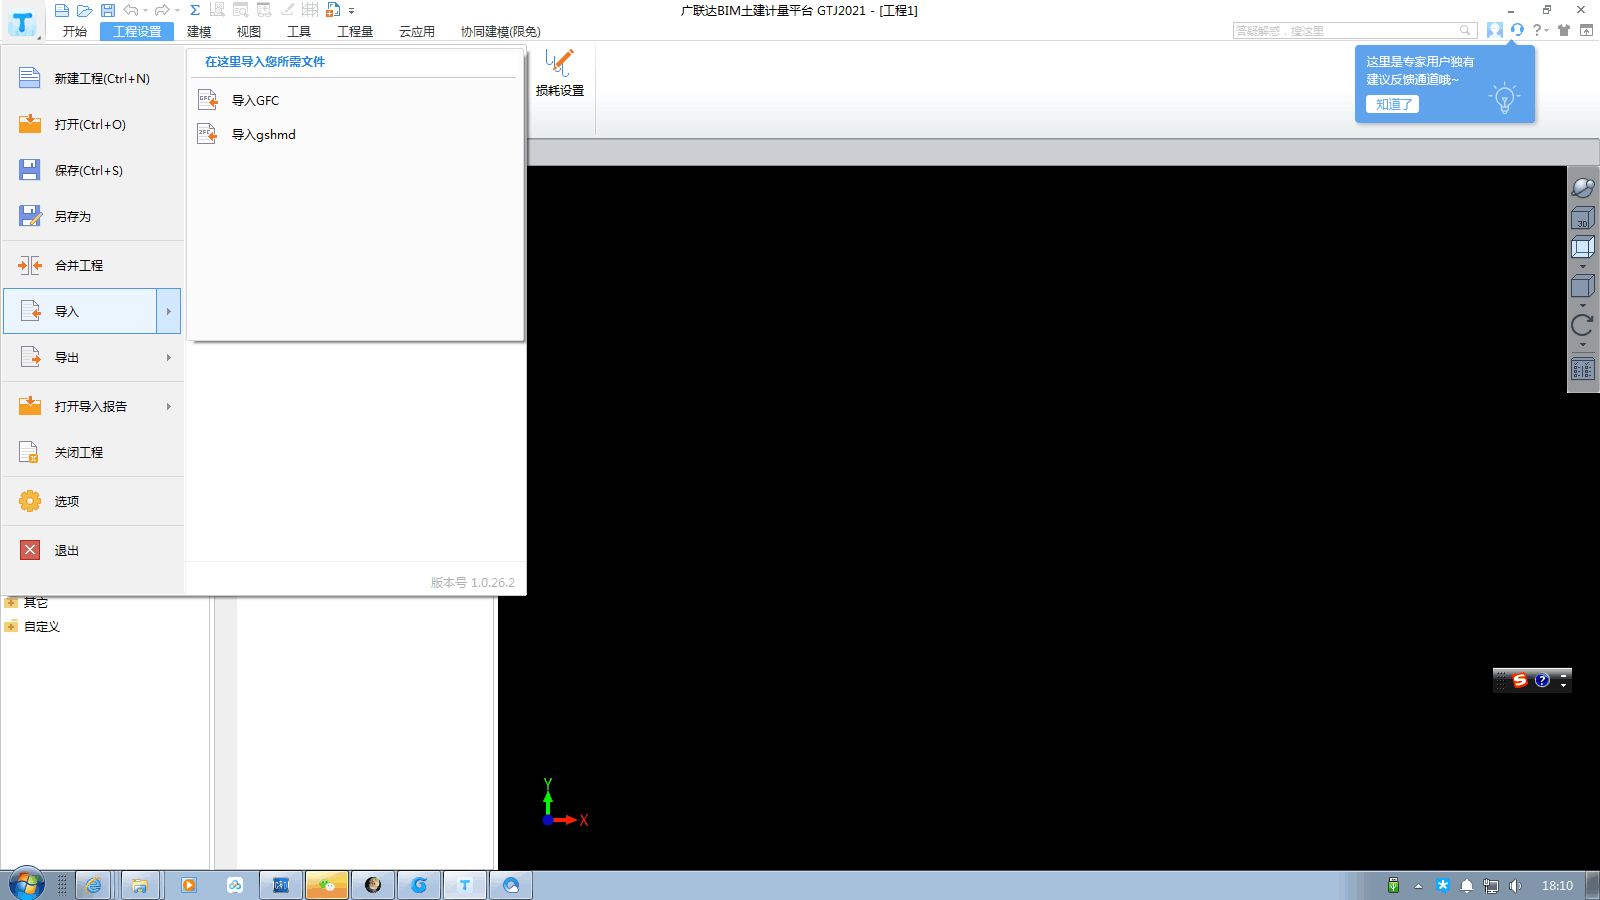Click the volume speaker icon in system tray
The height and width of the screenshot is (900, 1600).
(1516, 885)
